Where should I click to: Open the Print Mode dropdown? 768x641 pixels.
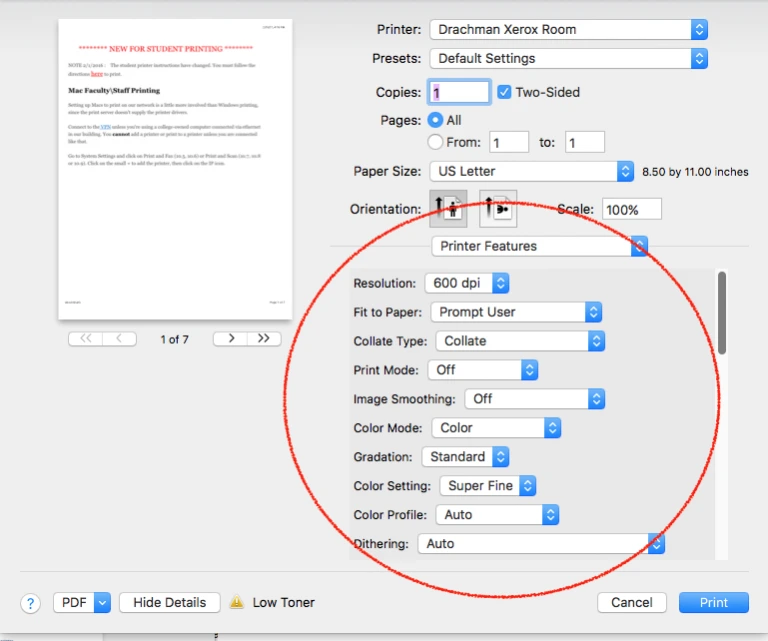[x=483, y=370]
